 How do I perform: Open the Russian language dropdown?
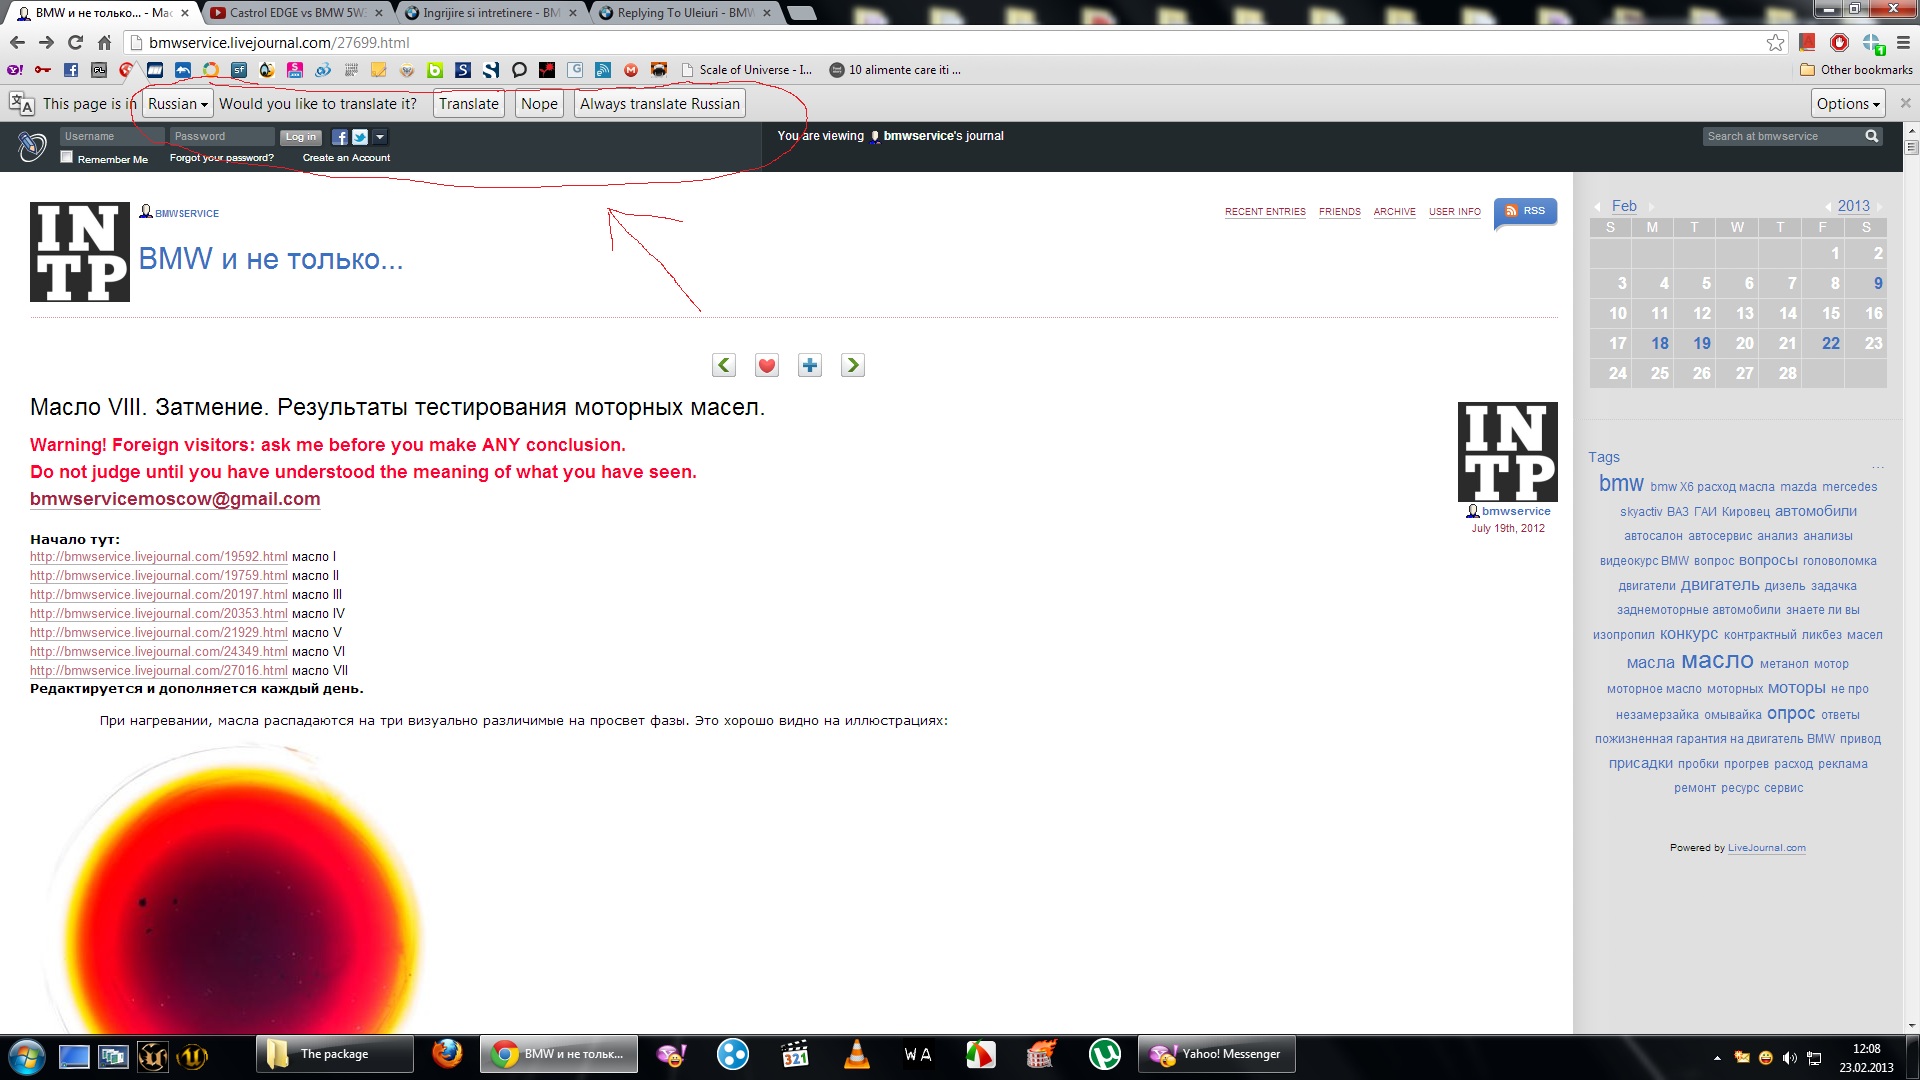pos(178,104)
